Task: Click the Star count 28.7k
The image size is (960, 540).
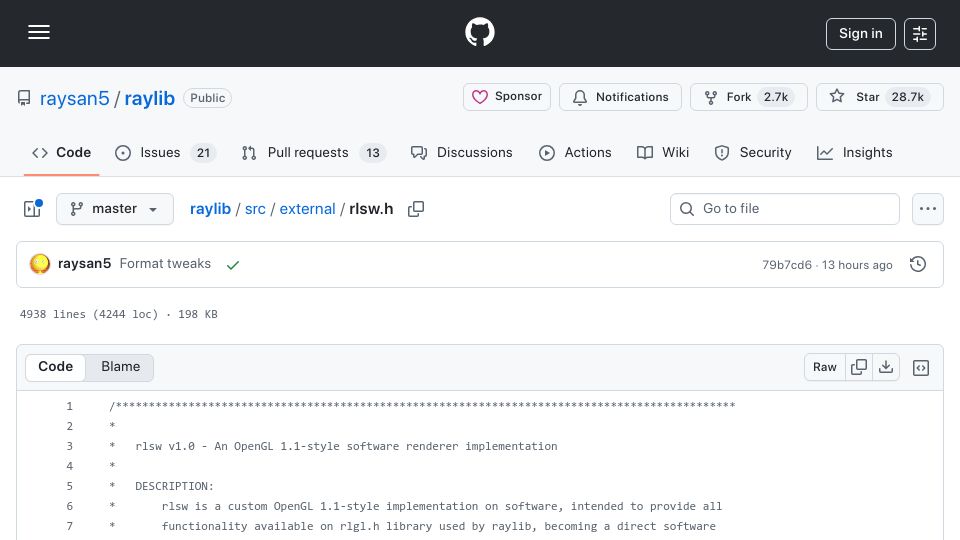Action: (907, 97)
